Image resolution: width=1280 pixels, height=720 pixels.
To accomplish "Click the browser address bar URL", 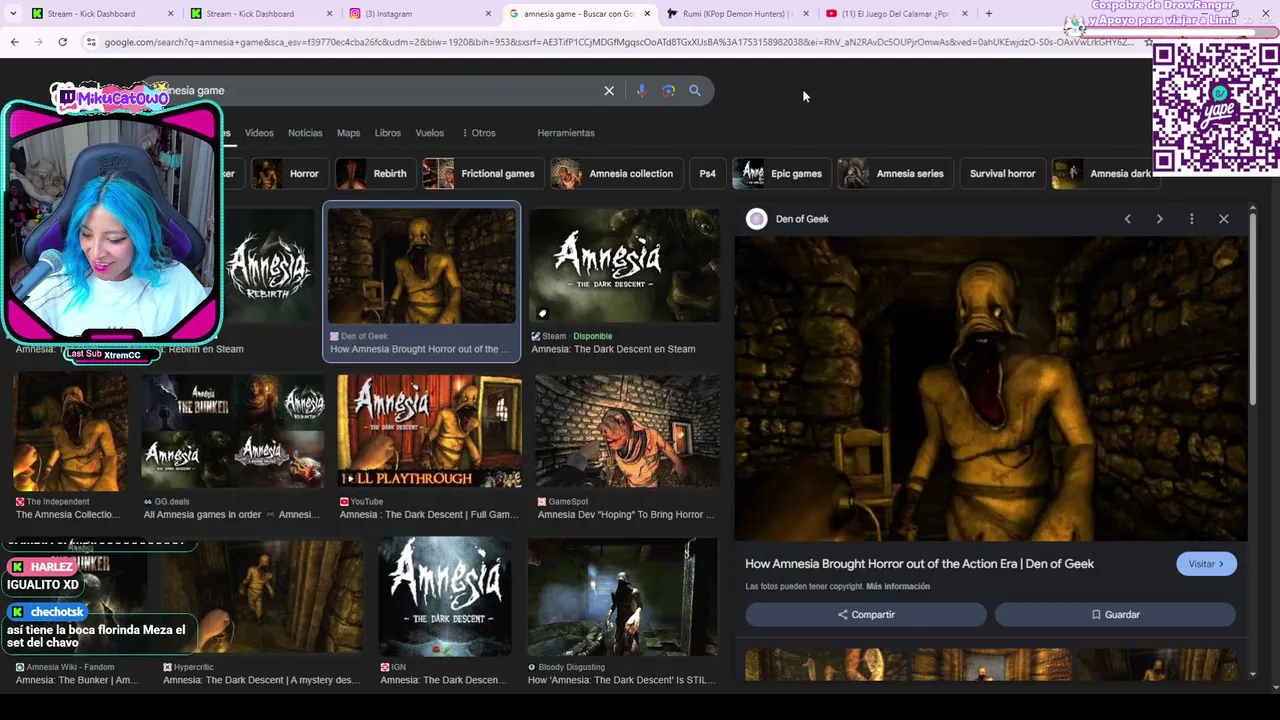I will coord(618,42).
